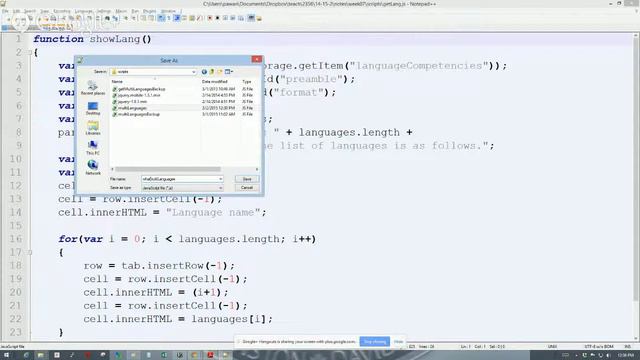Image resolution: width=640 pixels, height=360 pixels.
Task: Open the Plugins menu in Notepad++
Action: 149,11
